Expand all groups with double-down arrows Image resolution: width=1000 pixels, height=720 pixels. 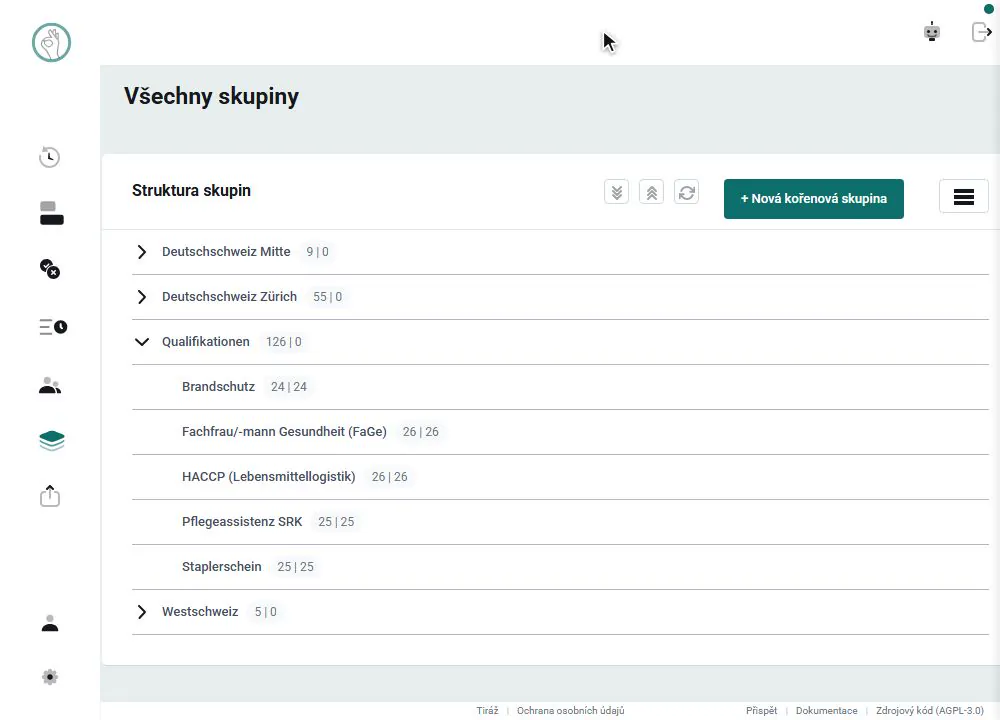pyautogui.click(x=616, y=192)
